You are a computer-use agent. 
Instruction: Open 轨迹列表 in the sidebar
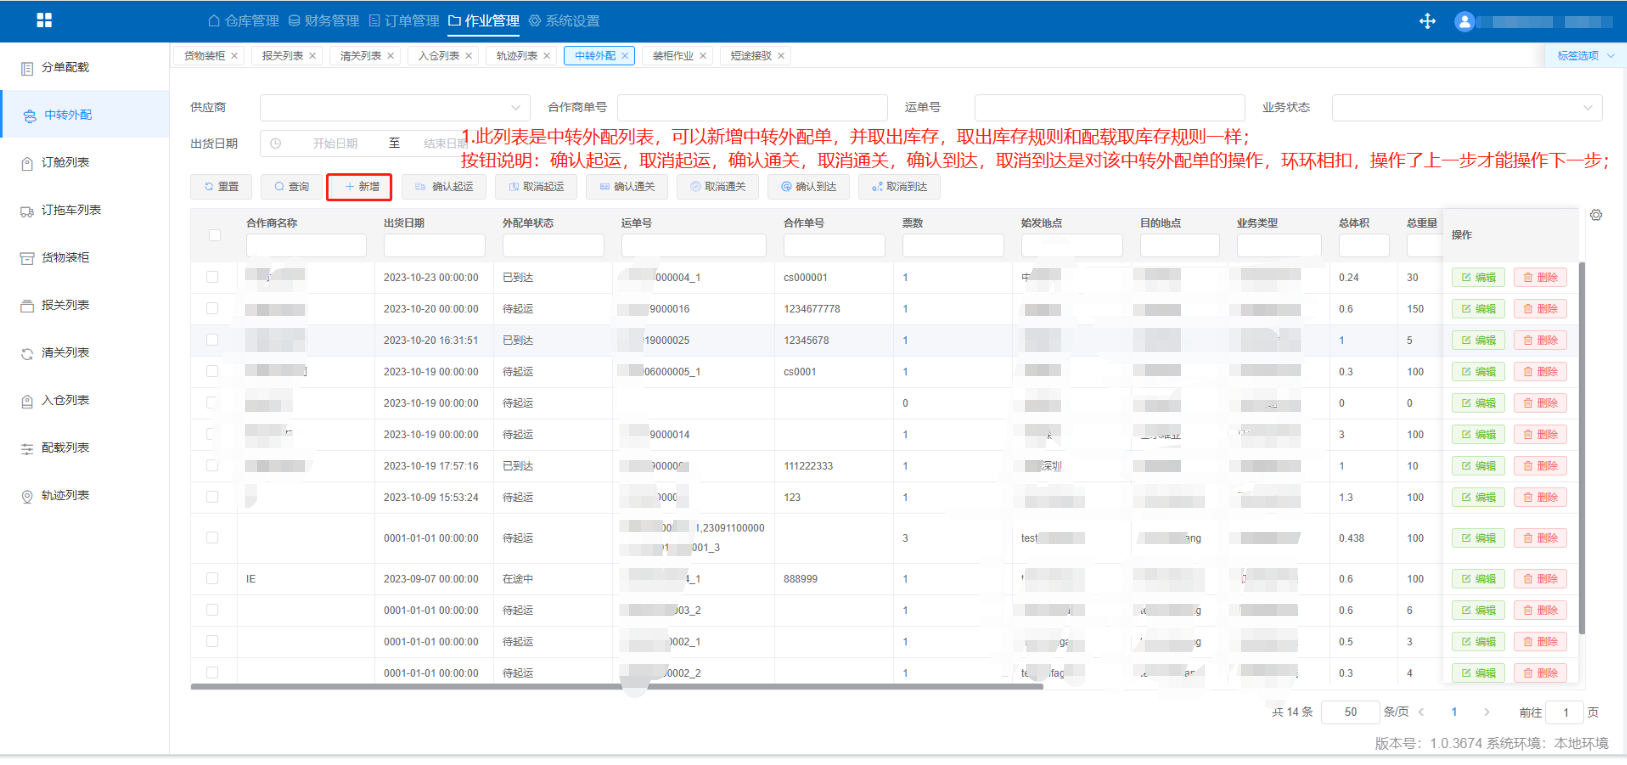click(65, 496)
